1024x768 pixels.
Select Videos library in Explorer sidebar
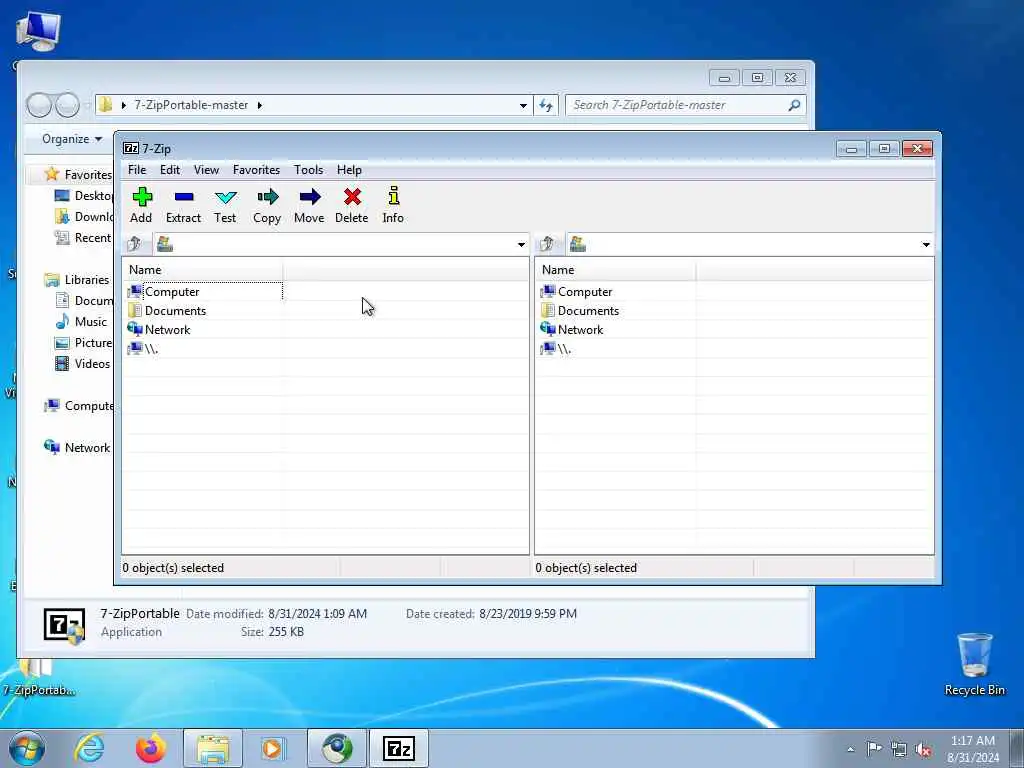(x=82, y=364)
